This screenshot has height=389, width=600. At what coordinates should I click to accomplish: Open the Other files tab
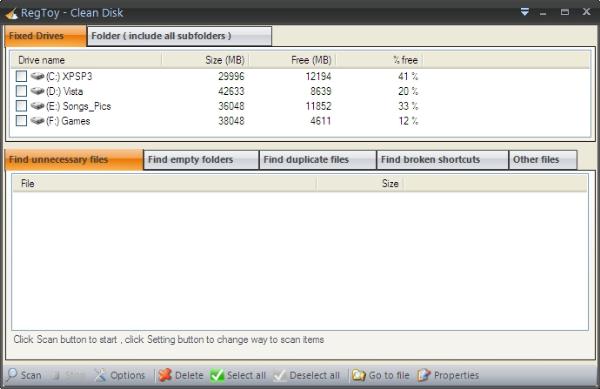[543, 160]
